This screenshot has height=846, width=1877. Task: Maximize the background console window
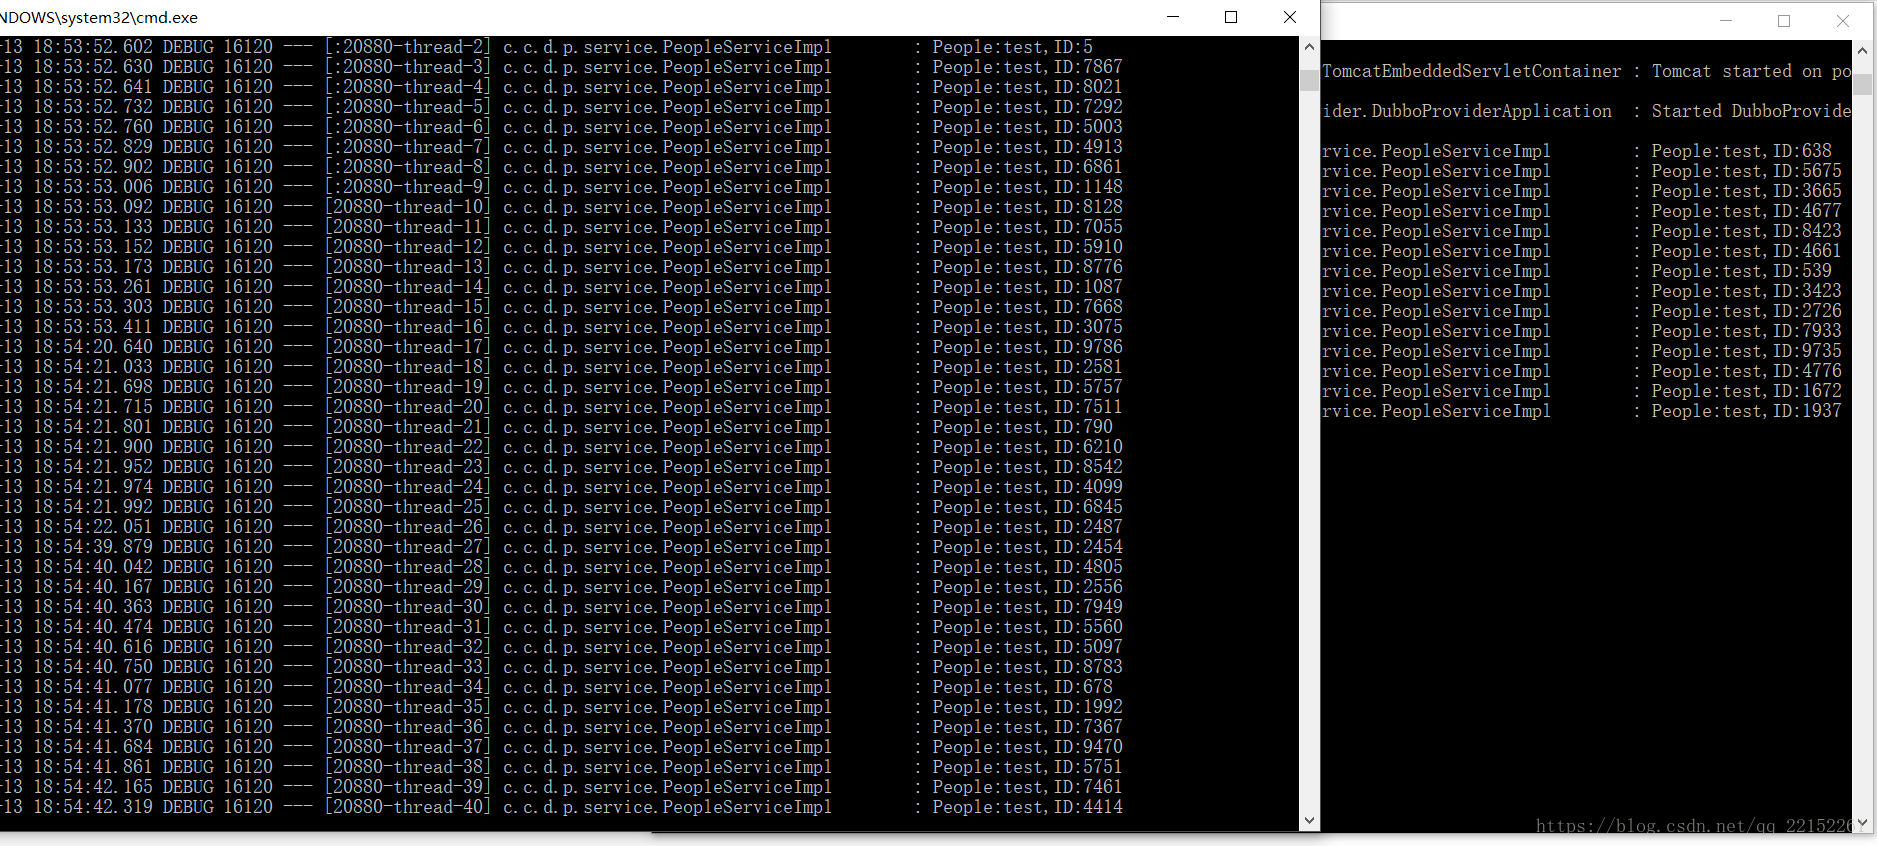[x=1784, y=21]
